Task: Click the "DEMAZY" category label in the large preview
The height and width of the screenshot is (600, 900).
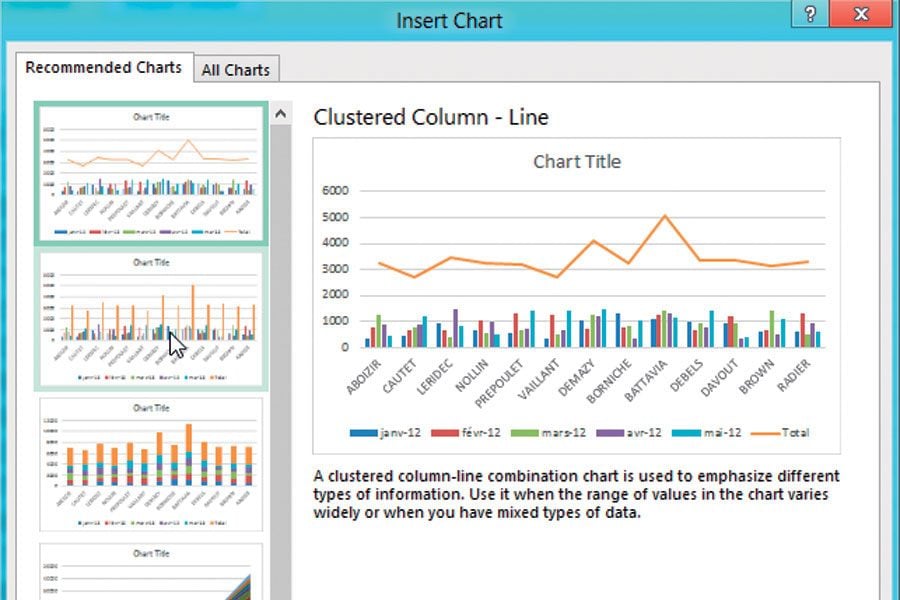Action: pyautogui.click(x=577, y=378)
